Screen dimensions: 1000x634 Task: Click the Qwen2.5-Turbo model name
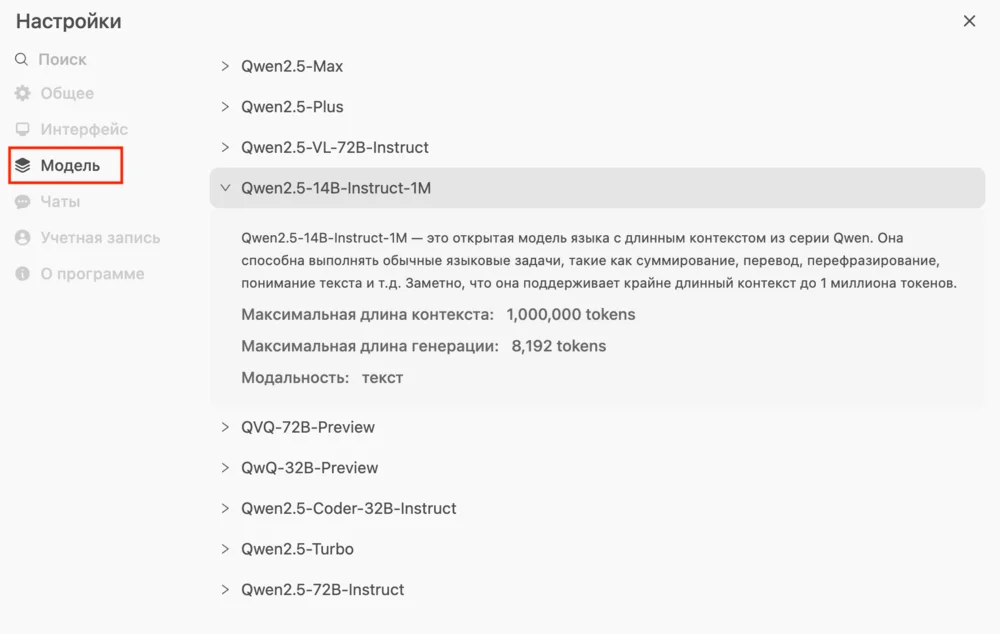point(297,549)
